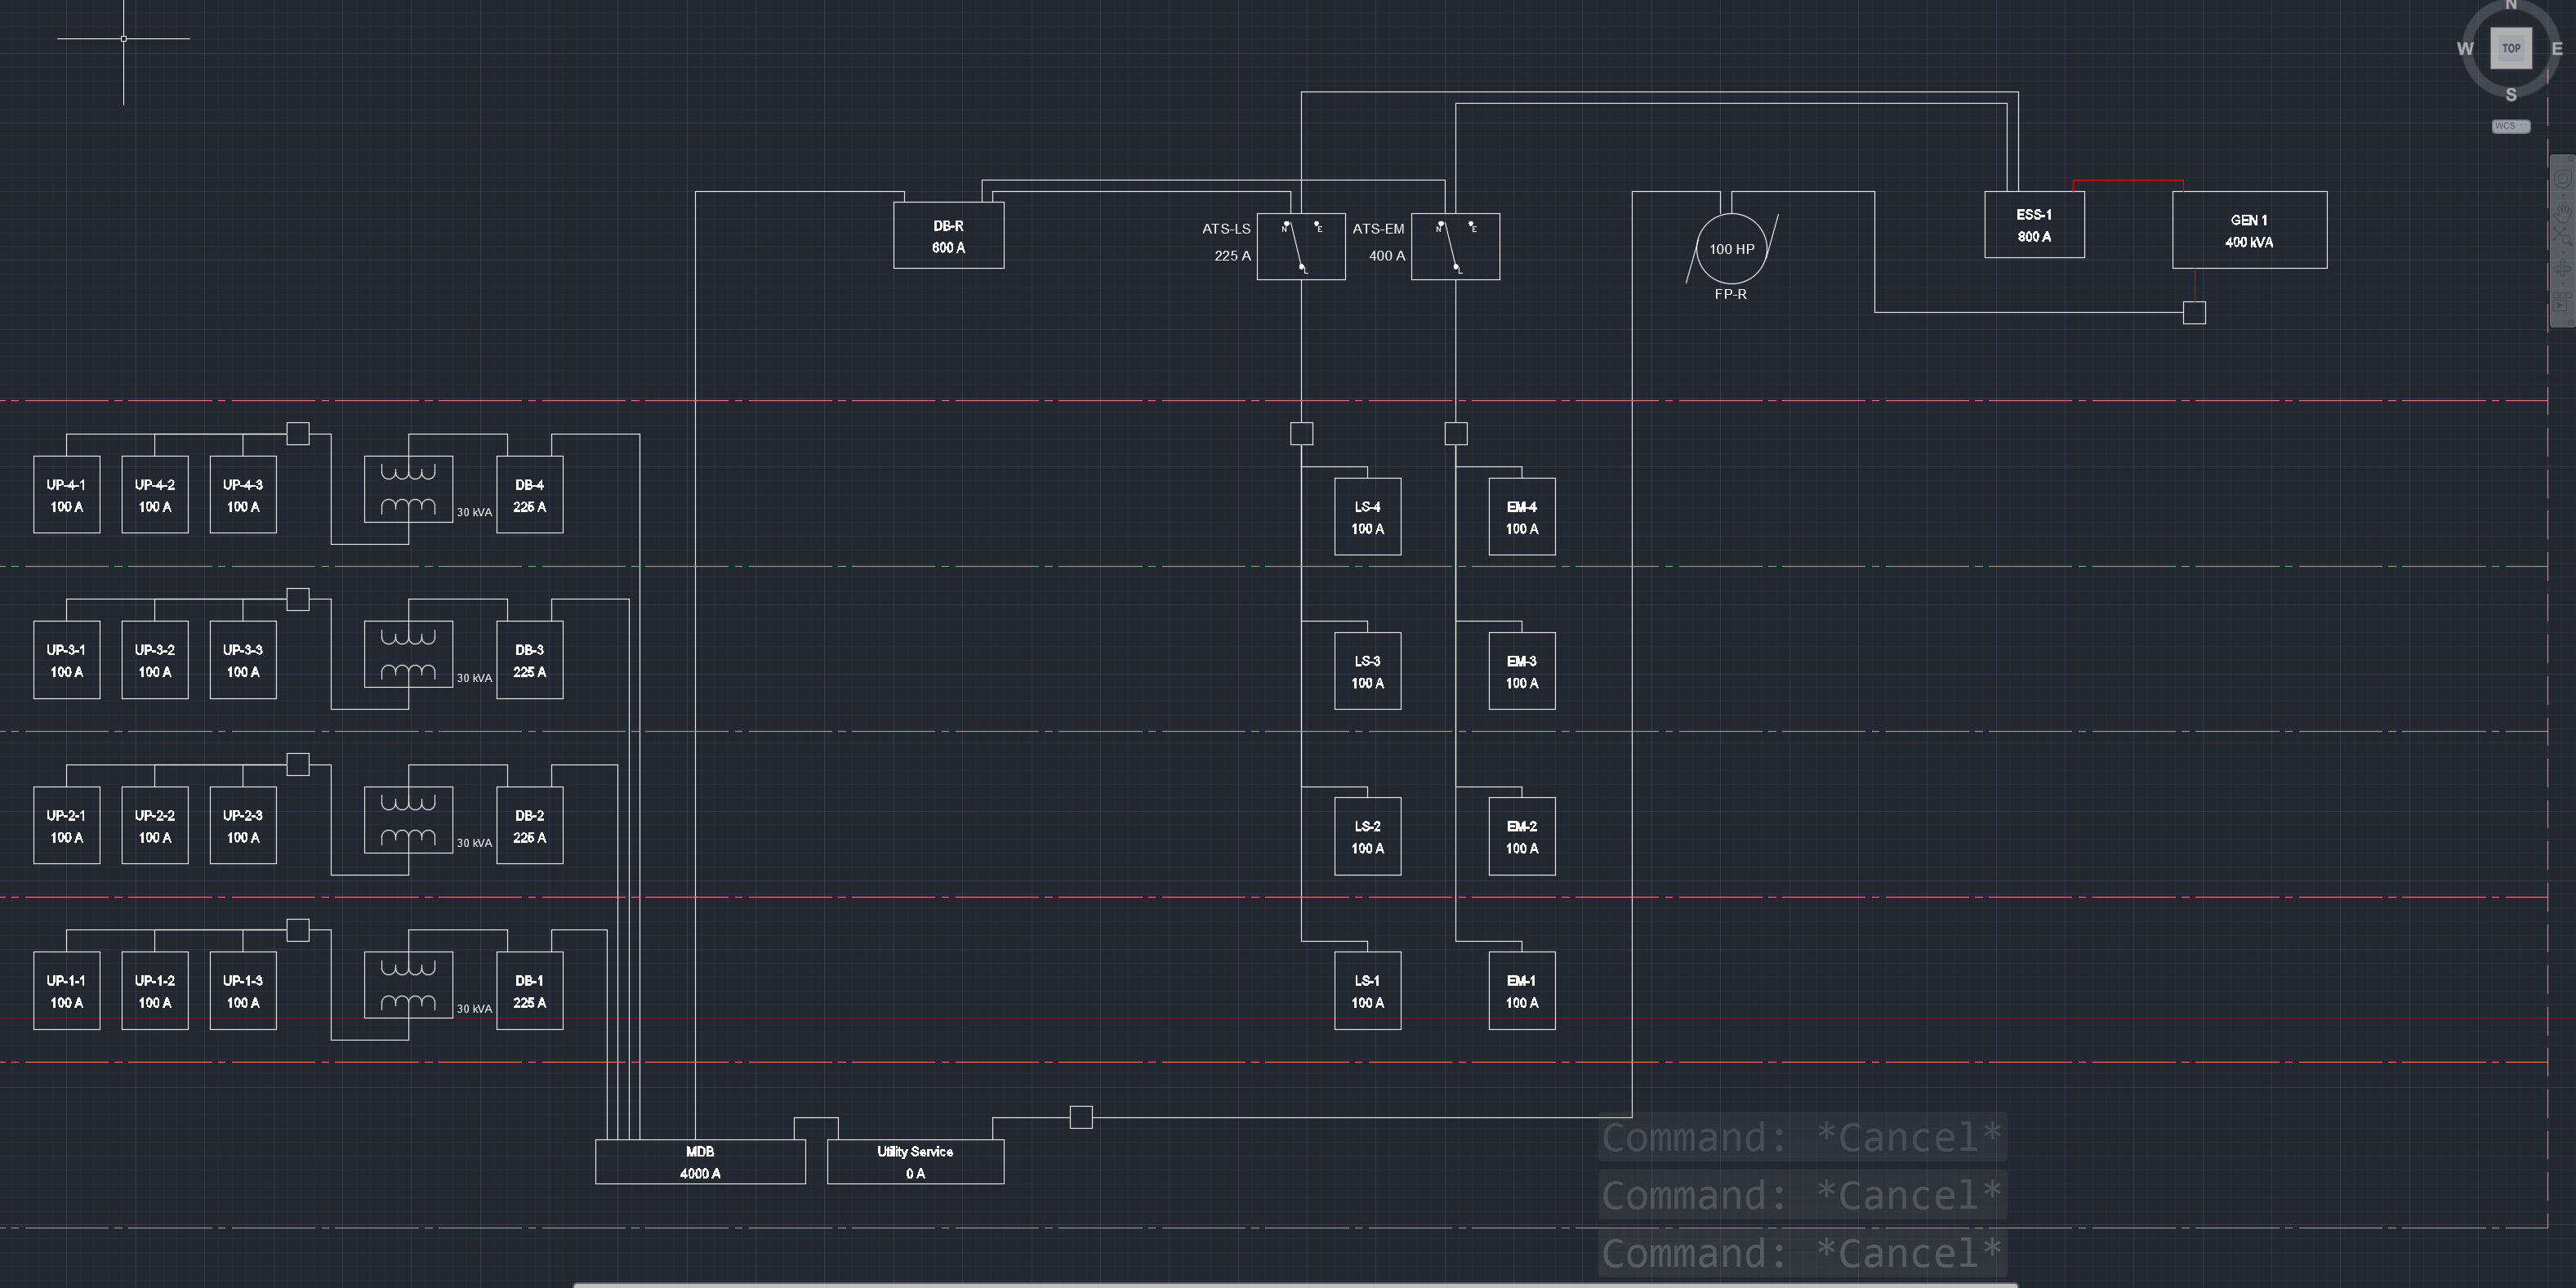Select the 100 HP motor circle symbol
This screenshot has height=1288, width=2576.
pos(1732,248)
